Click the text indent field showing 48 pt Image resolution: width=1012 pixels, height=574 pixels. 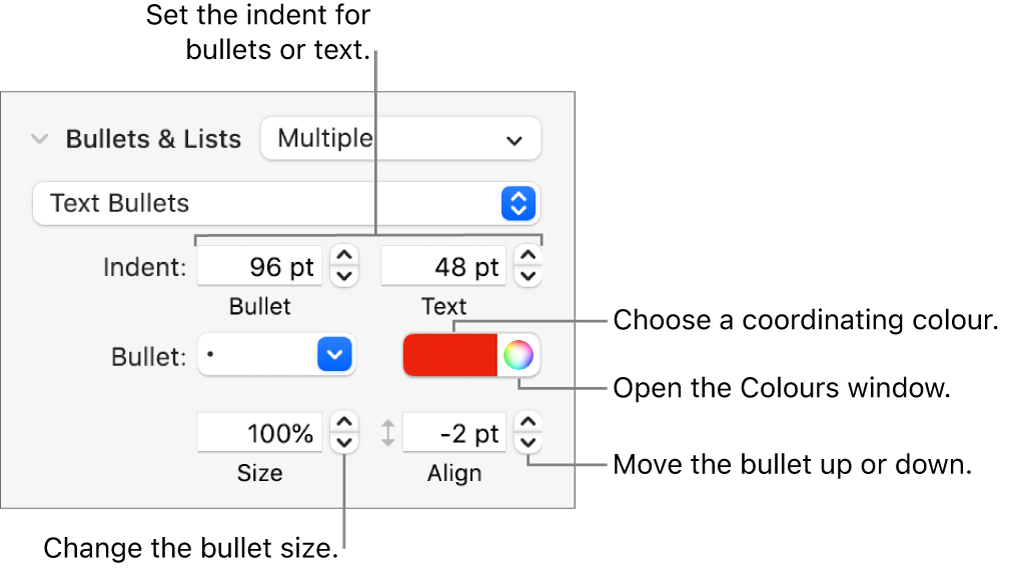coord(445,267)
